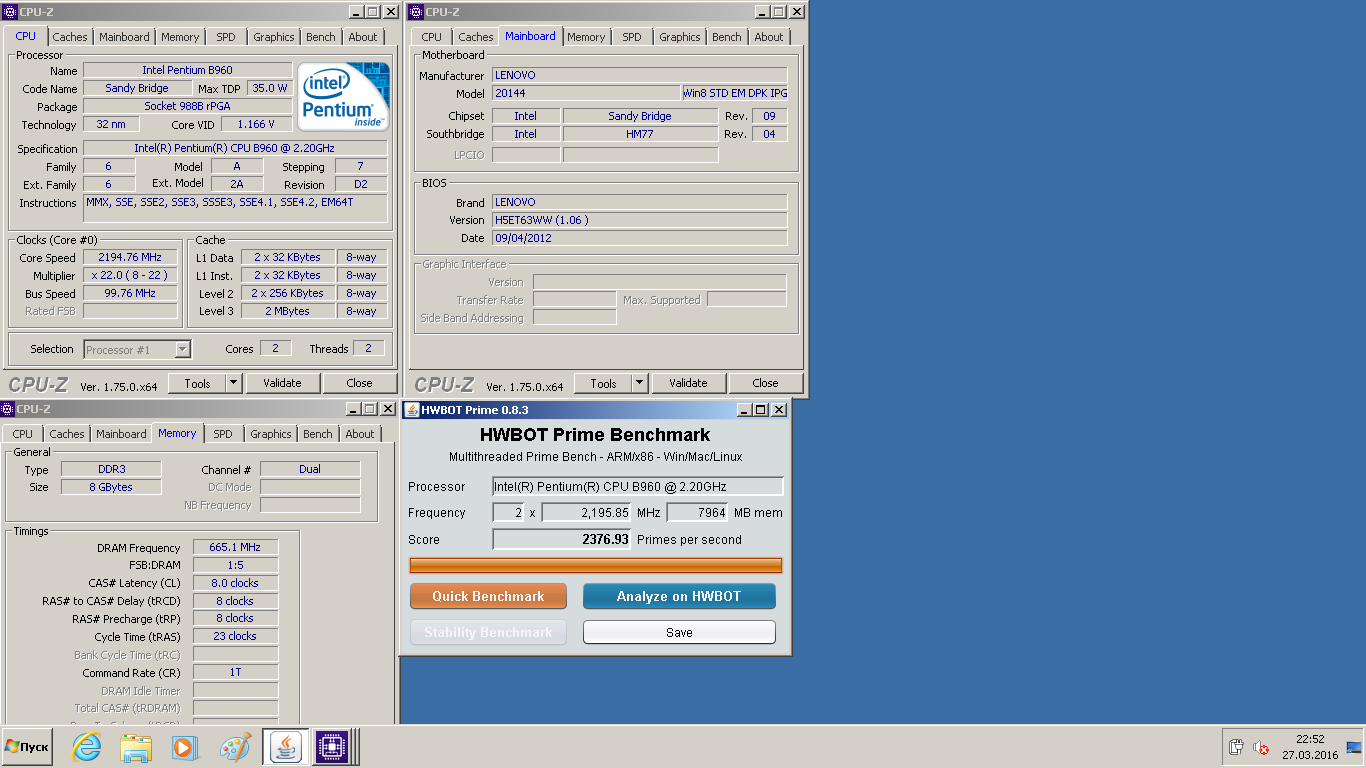1366x768 pixels.
Task: Expand Tools dropdown arrow in Mainboard window
Action: coord(640,383)
